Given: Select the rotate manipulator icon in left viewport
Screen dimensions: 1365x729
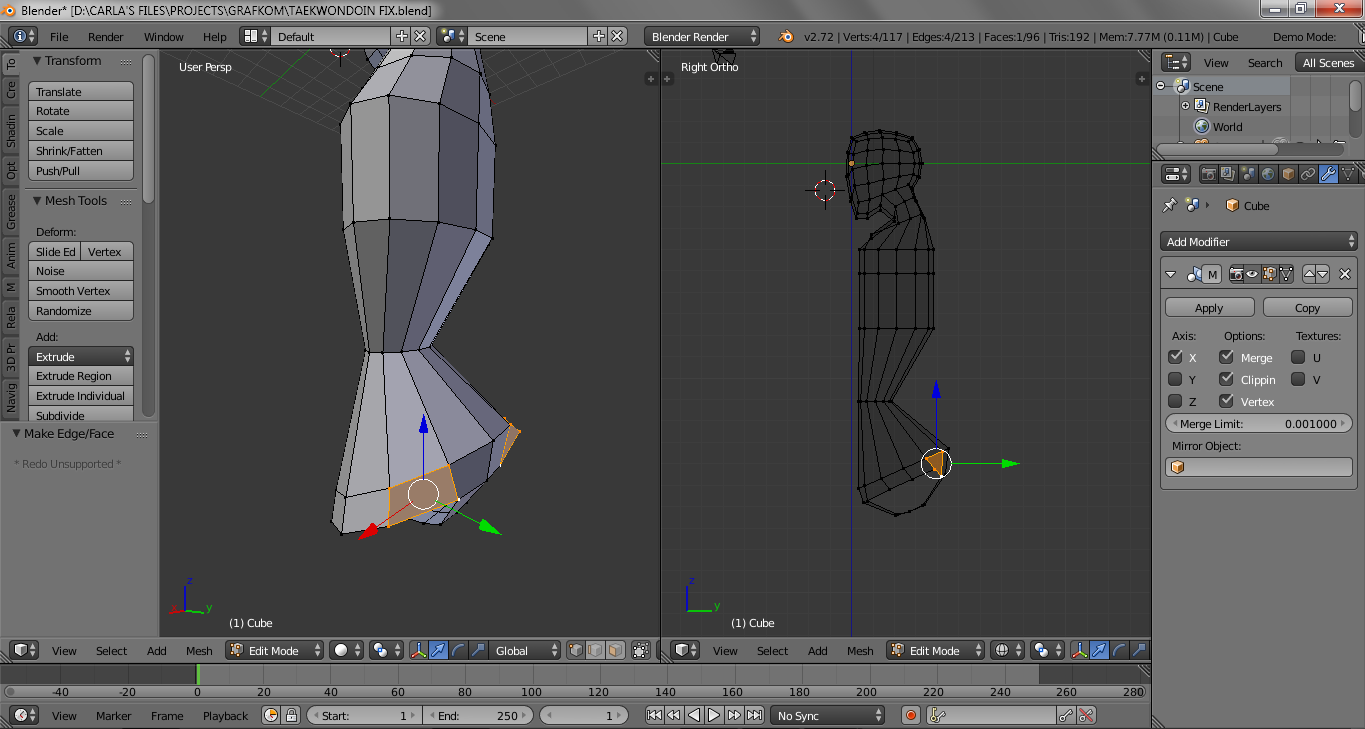Looking at the screenshot, I should (458, 650).
